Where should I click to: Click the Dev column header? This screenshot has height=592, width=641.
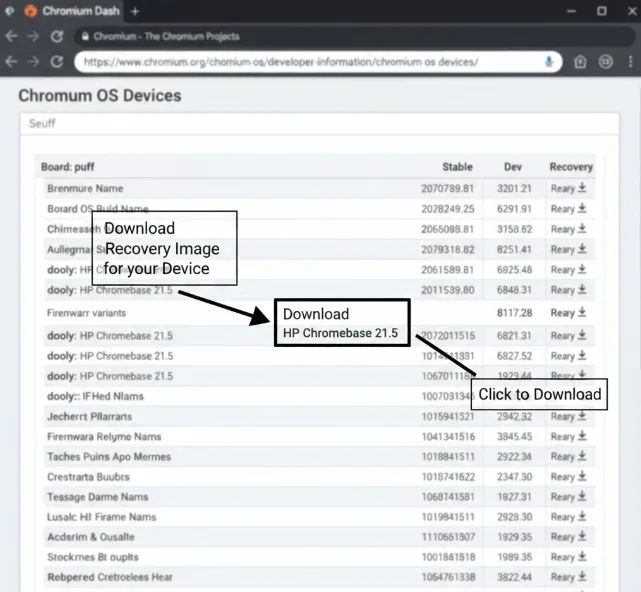click(x=515, y=167)
